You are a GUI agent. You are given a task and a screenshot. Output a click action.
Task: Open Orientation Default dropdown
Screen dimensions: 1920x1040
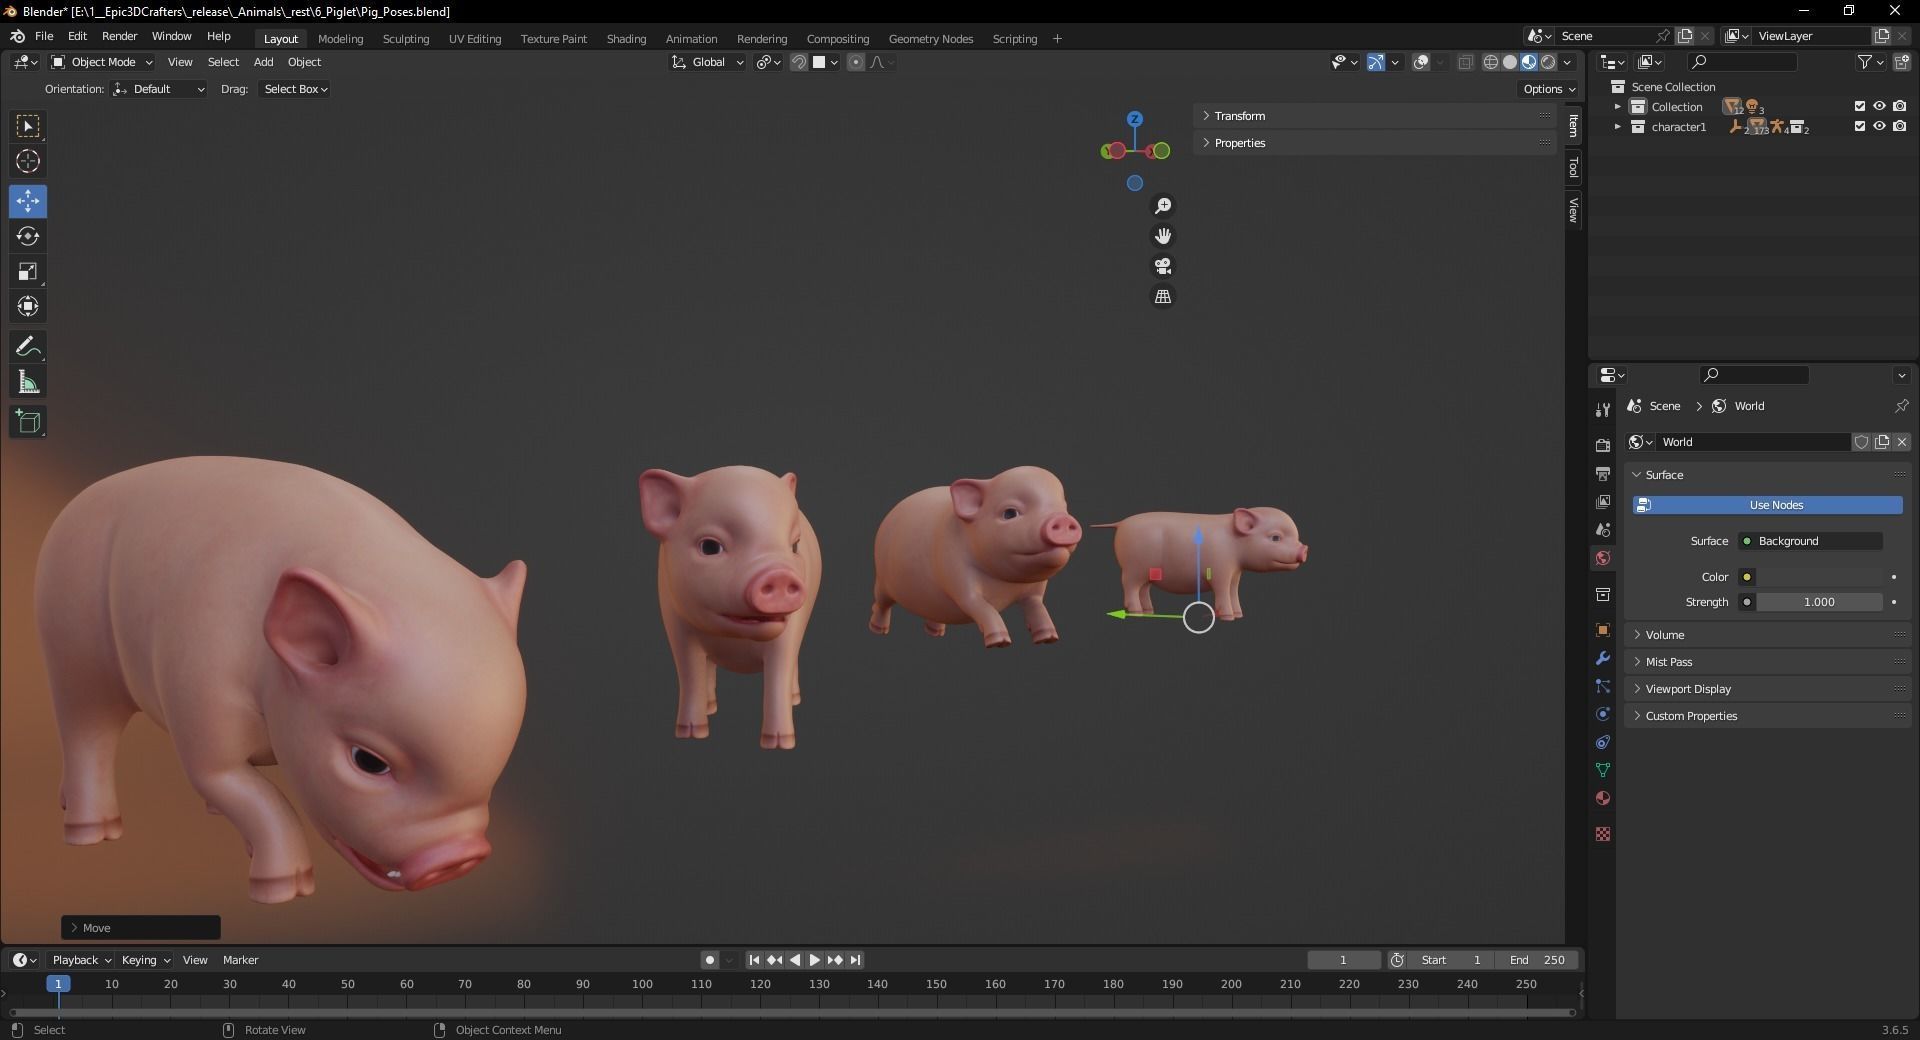point(160,89)
